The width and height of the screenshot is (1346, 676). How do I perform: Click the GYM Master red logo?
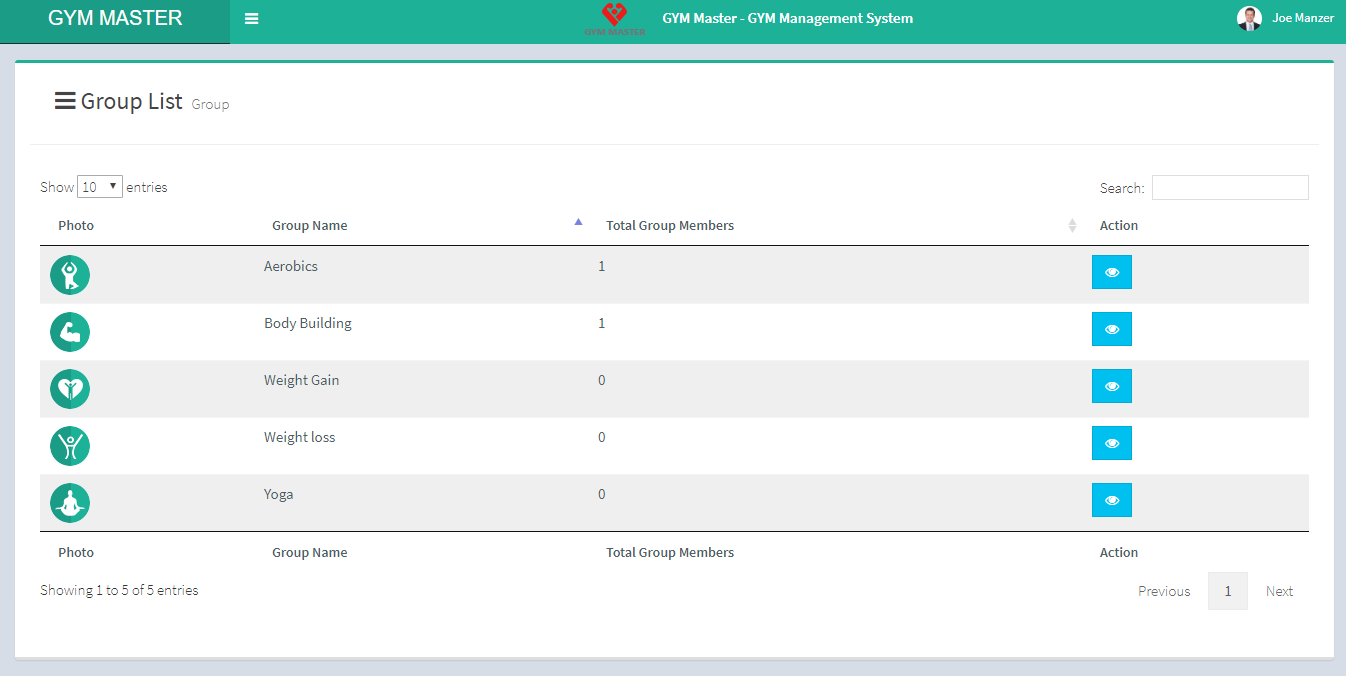coord(614,19)
